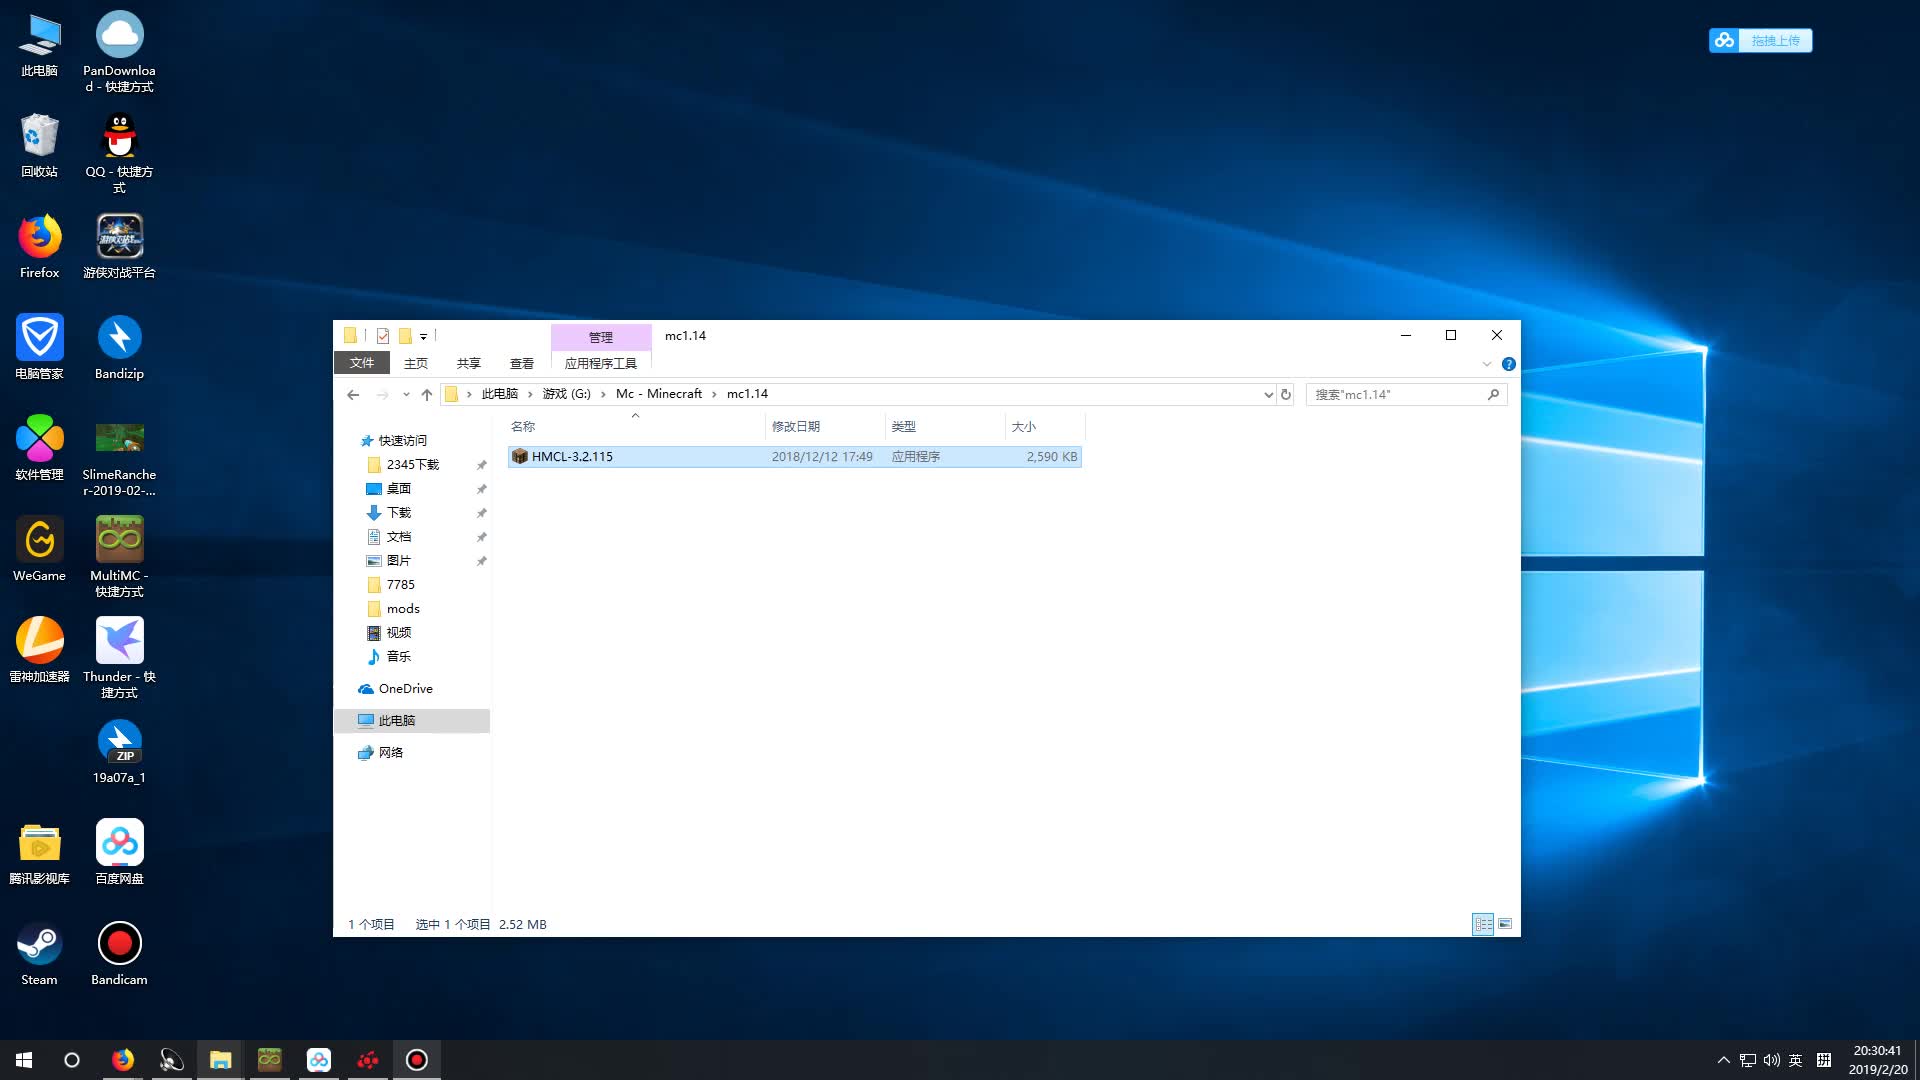Open the 查看 ribbon tab
The image size is (1920, 1080).
pyautogui.click(x=521, y=363)
